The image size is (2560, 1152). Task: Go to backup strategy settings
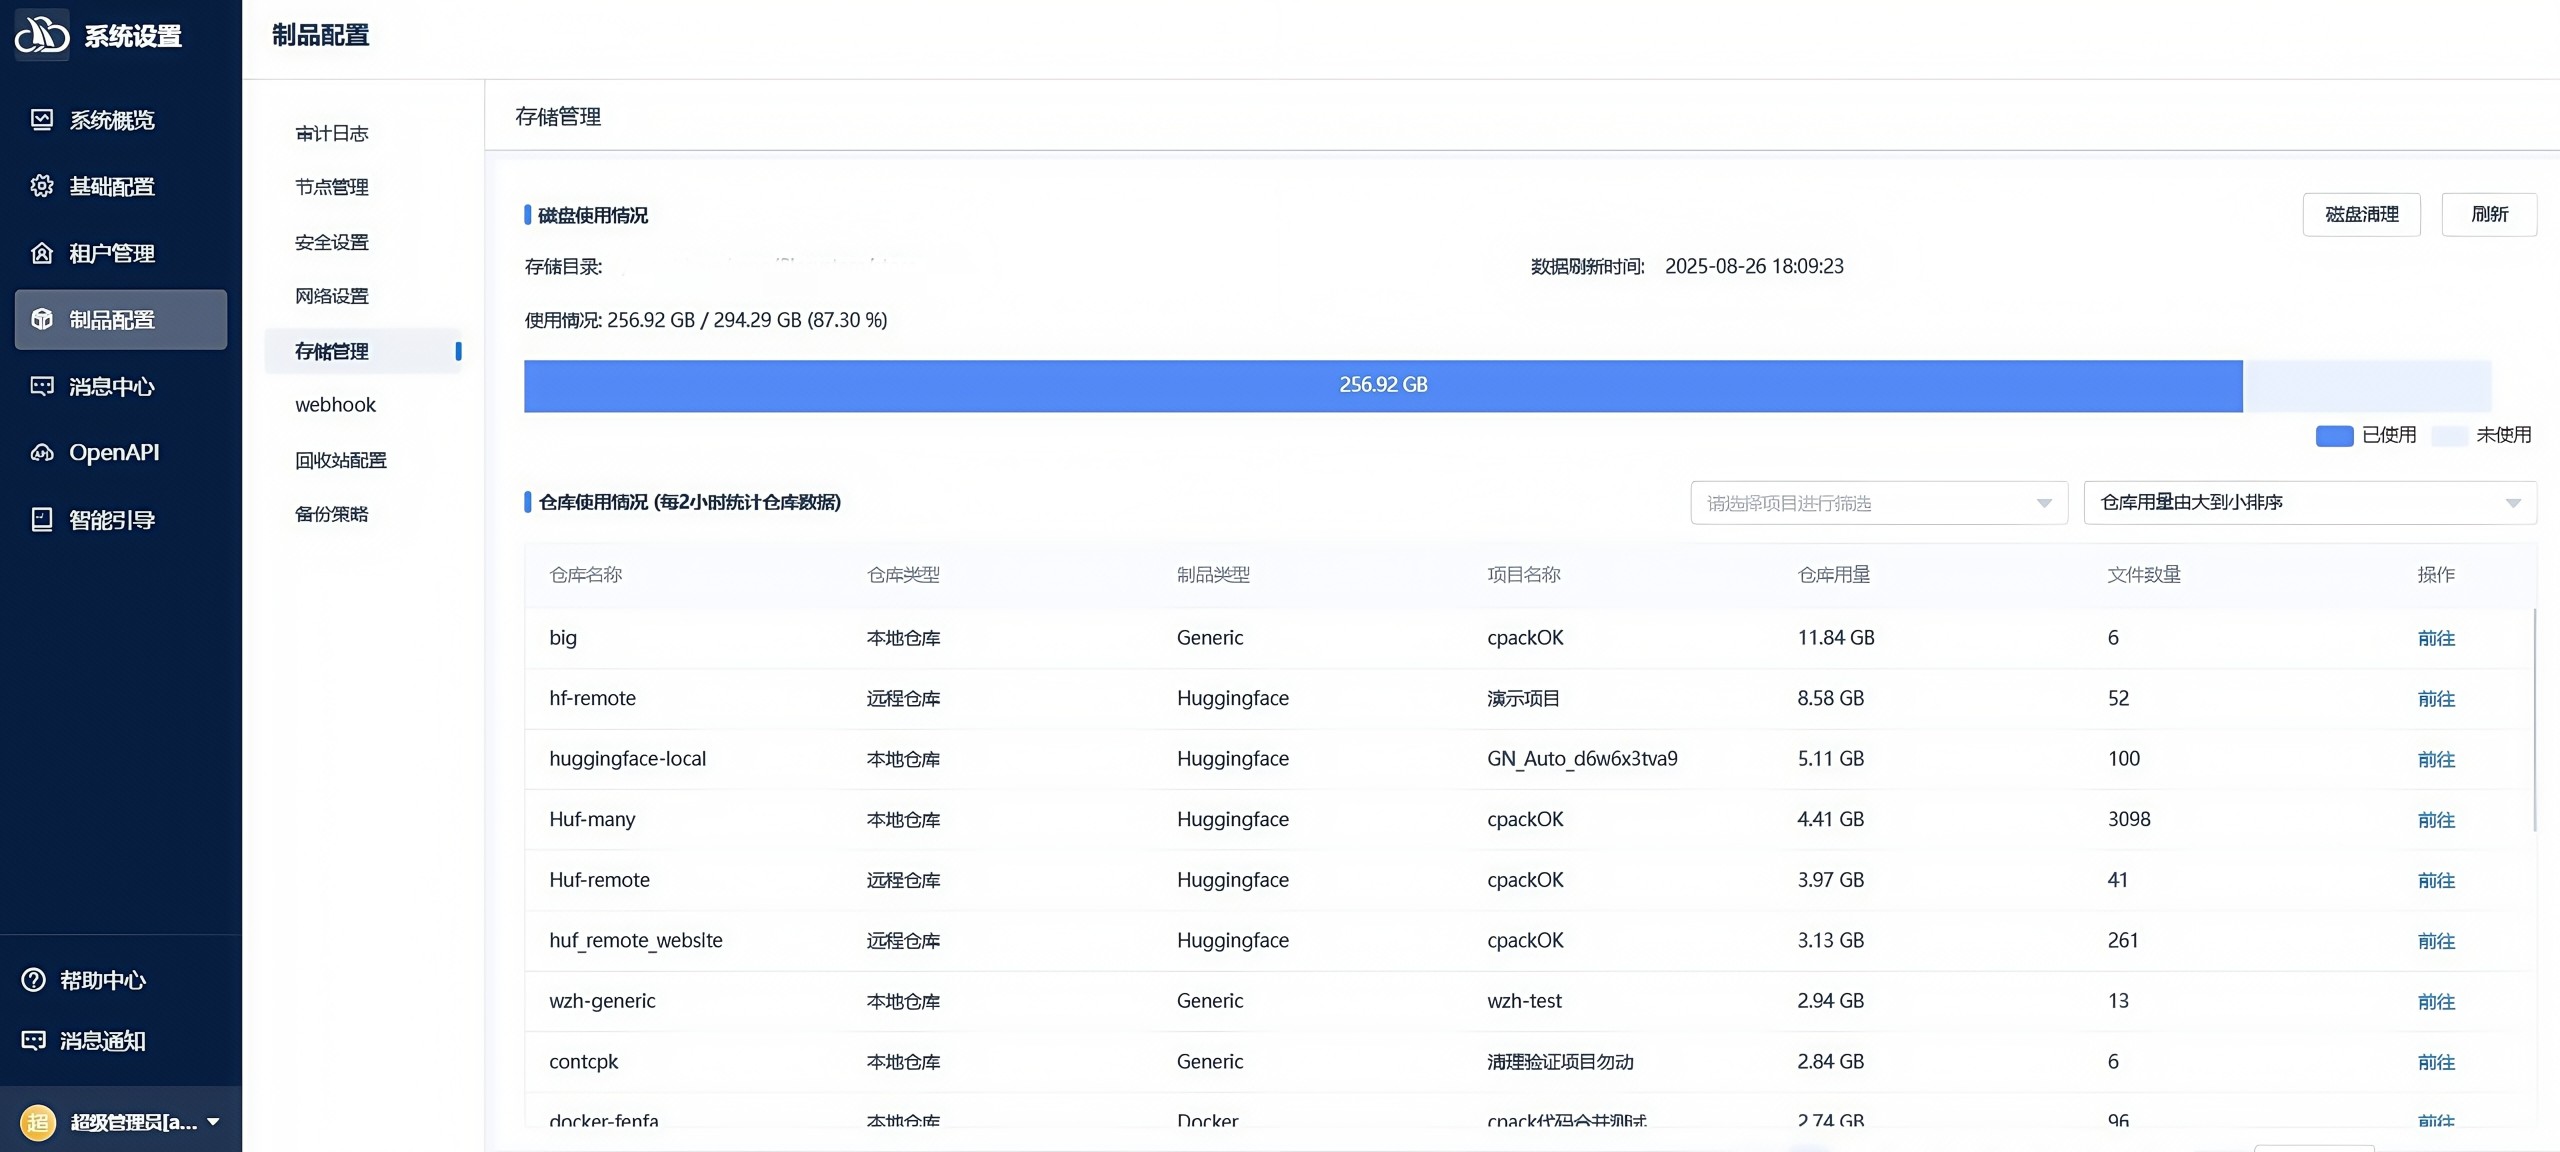tap(332, 514)
